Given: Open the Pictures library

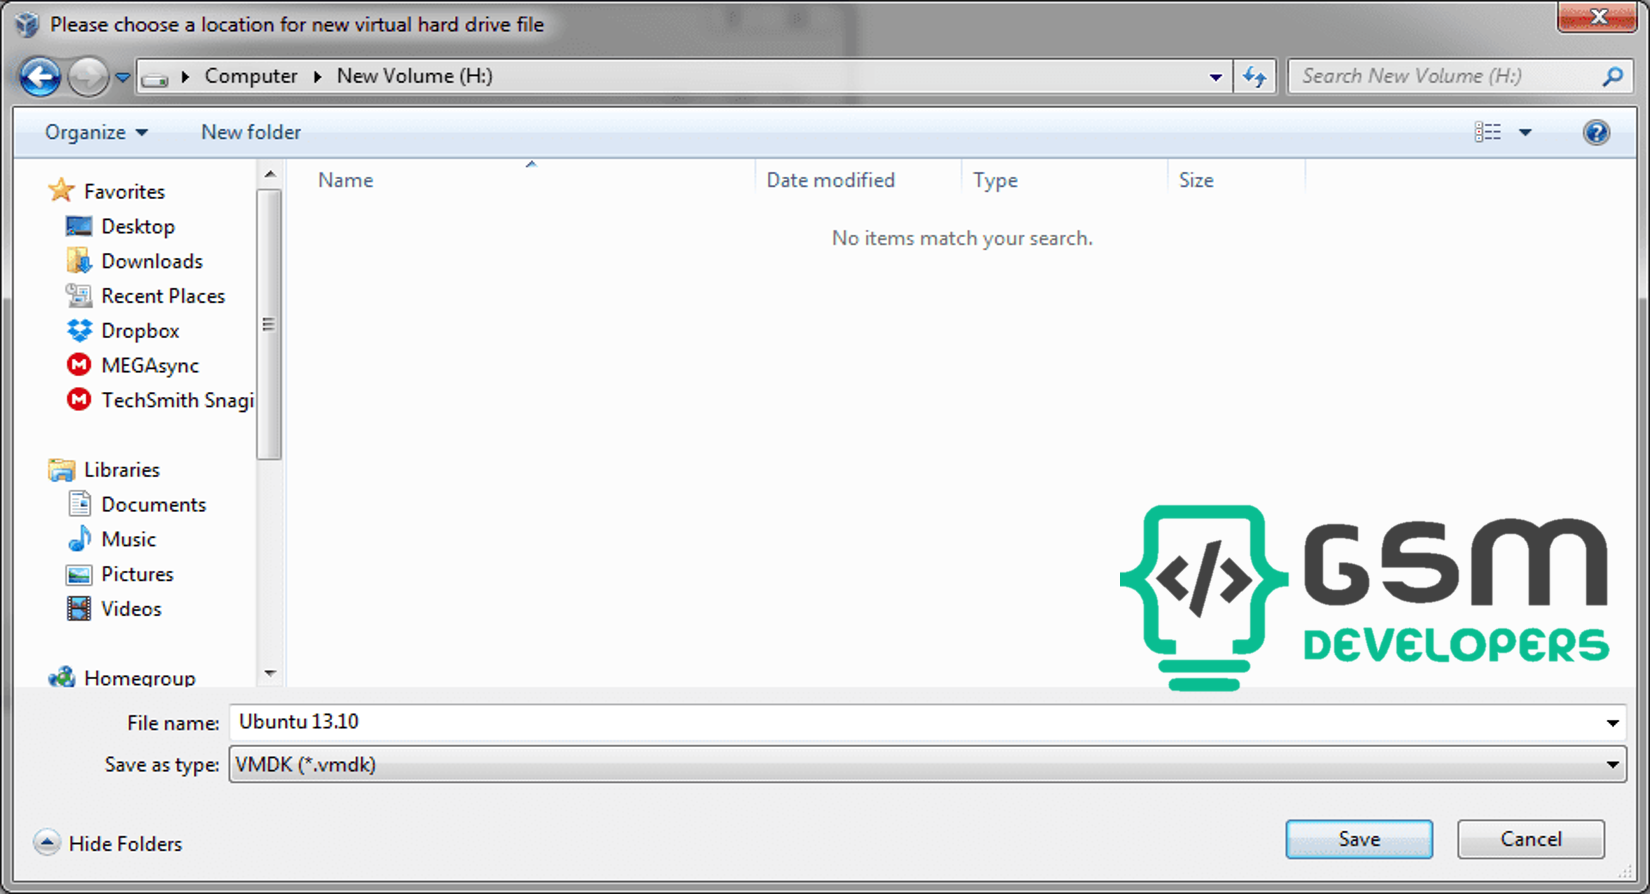Looking at the screenshot, I should (x=137, y=574).
